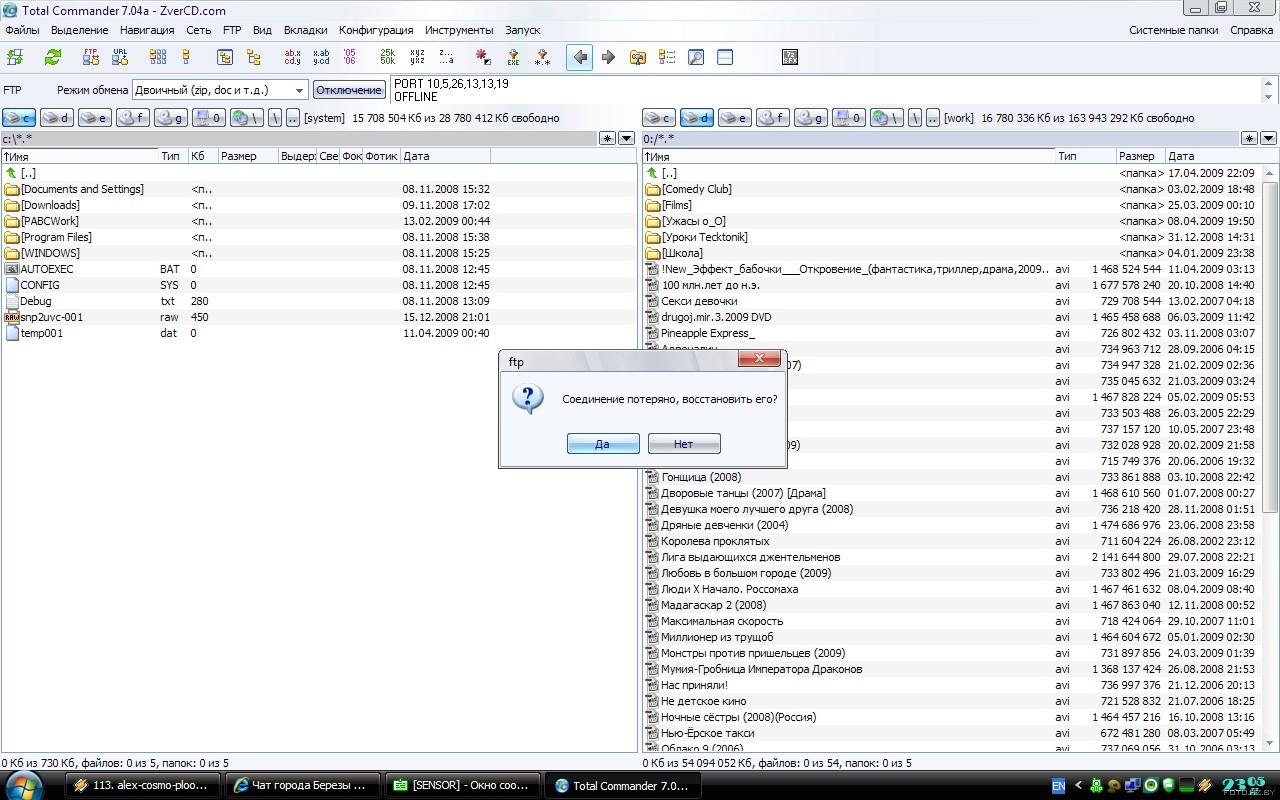
Task: Open the Конфигурация menu
Action: (376, 30)
